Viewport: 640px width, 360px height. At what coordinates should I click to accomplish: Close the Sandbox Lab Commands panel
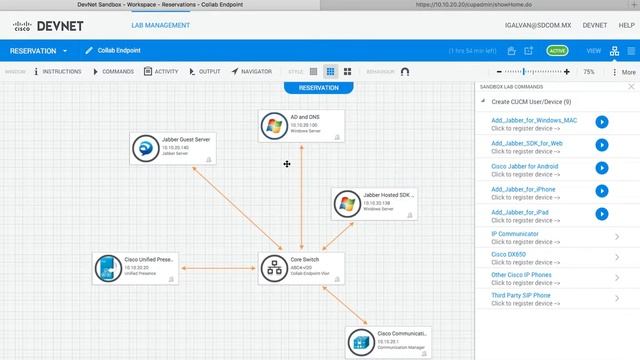(631, 87)
